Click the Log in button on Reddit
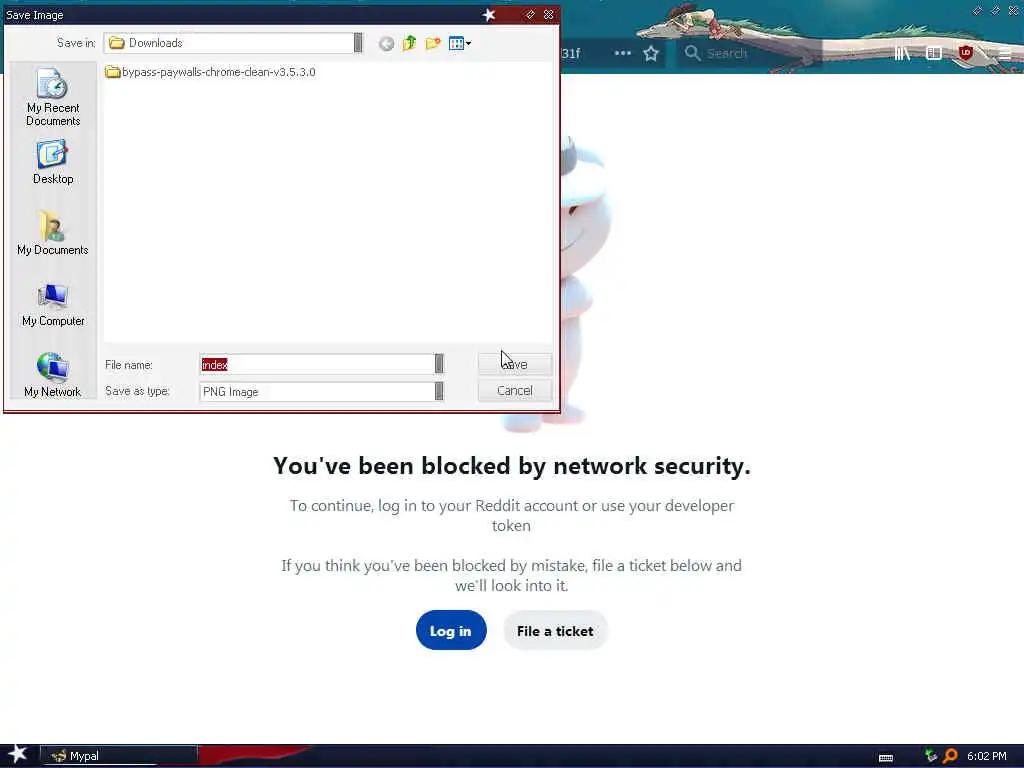Viewport: 1024px width, 768px height. coord(451,630)
